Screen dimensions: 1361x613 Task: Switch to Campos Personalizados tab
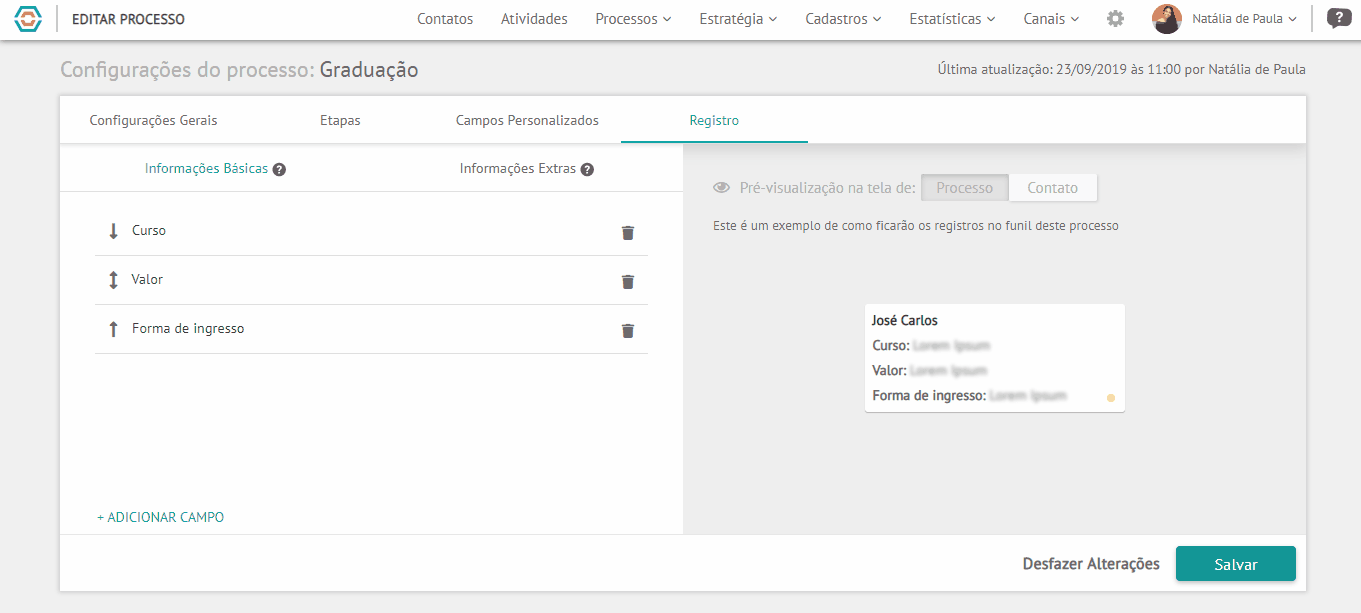pos(527,120)
